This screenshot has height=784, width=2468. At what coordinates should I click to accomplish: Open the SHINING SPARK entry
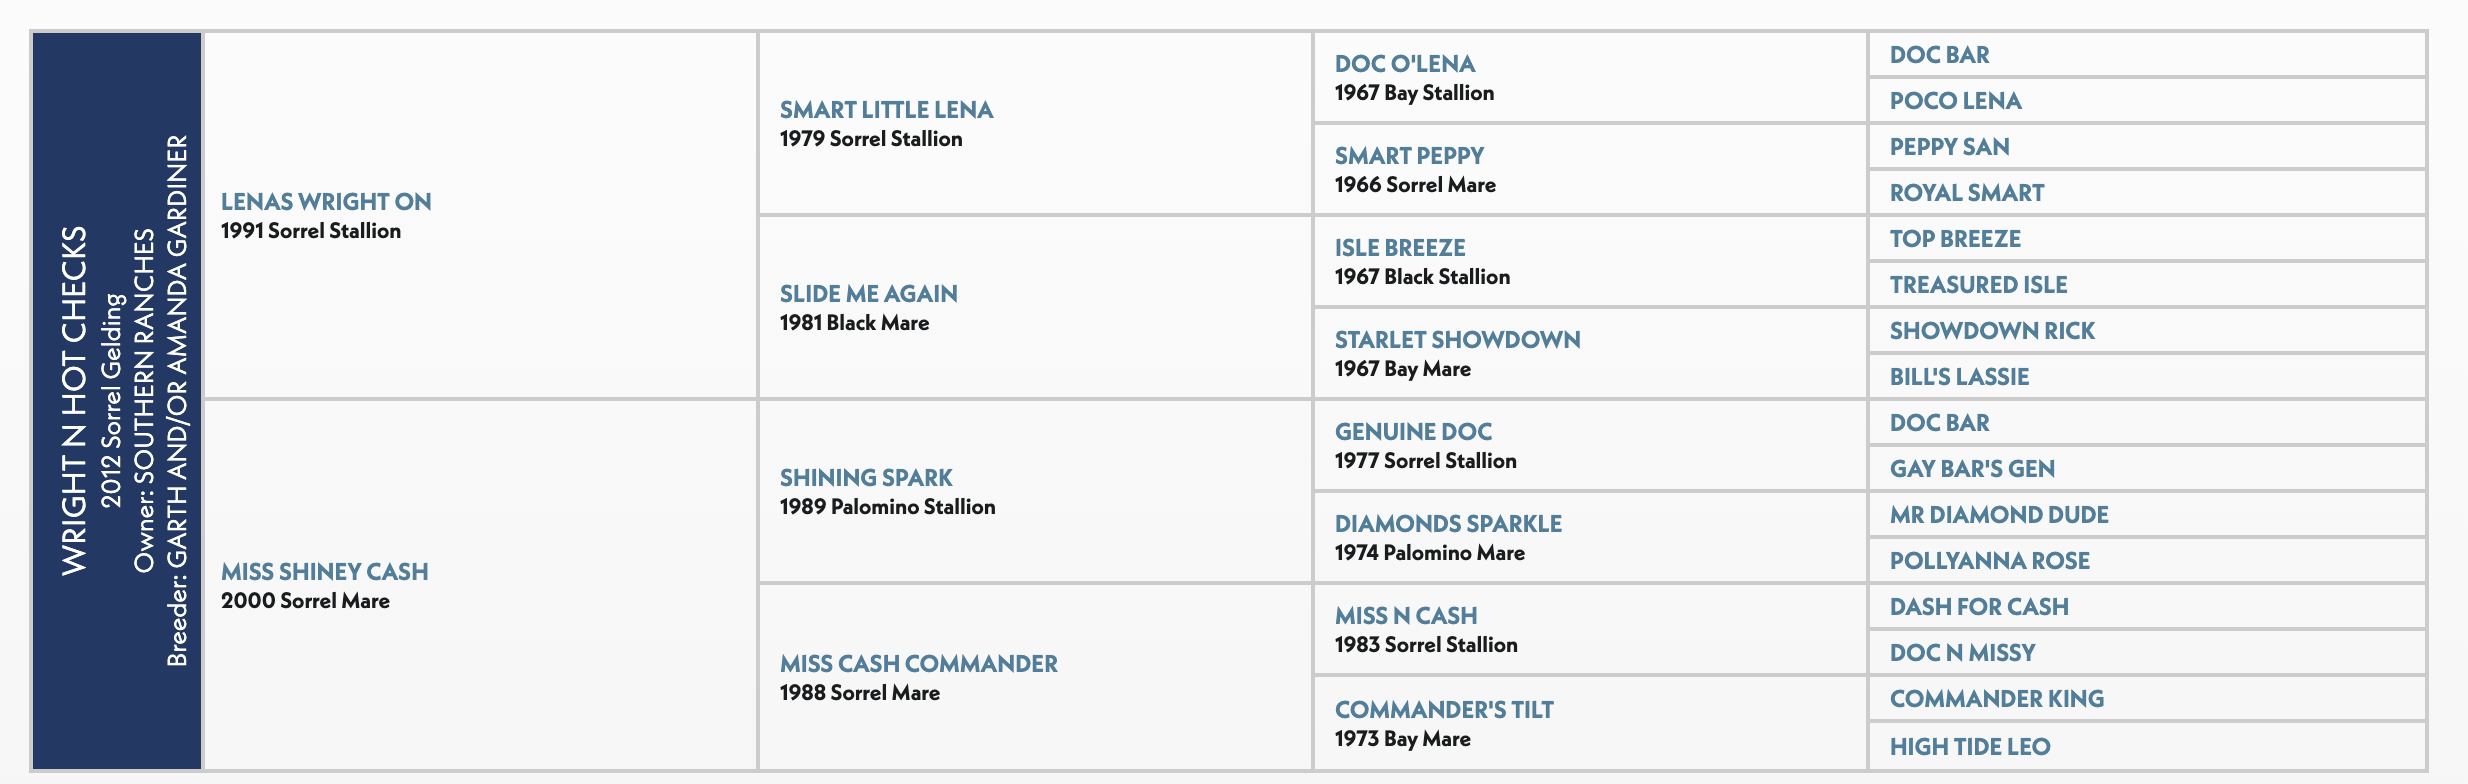(x=866, y=478)
